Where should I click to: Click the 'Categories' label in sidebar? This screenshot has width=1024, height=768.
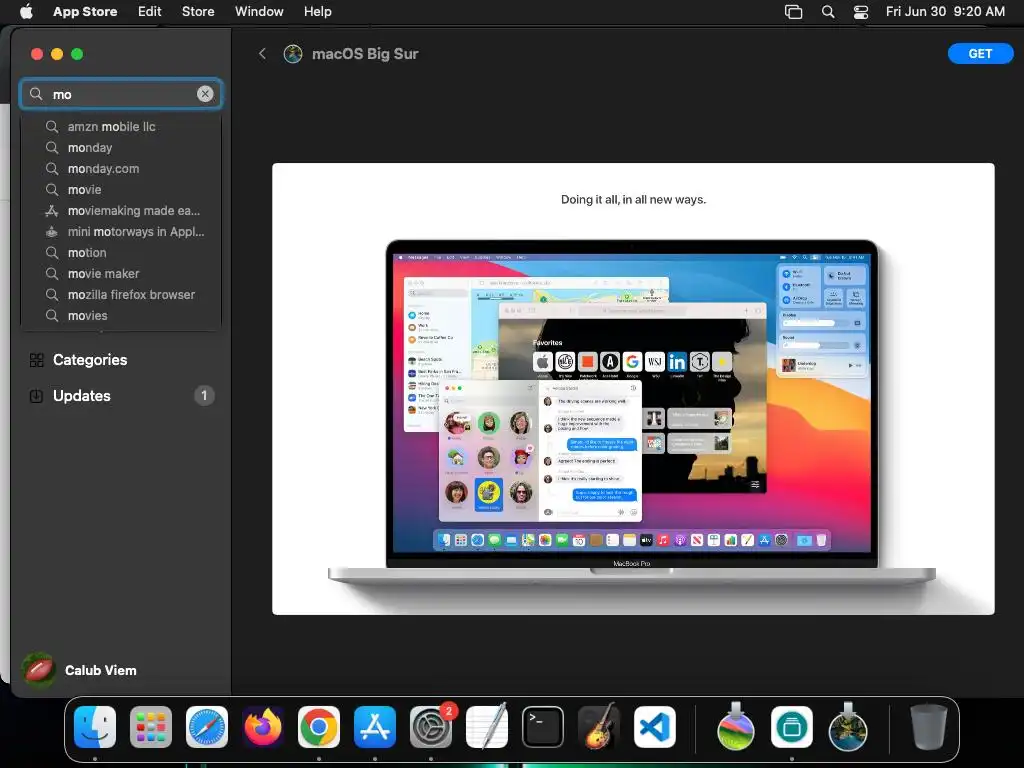coord(90,360)
